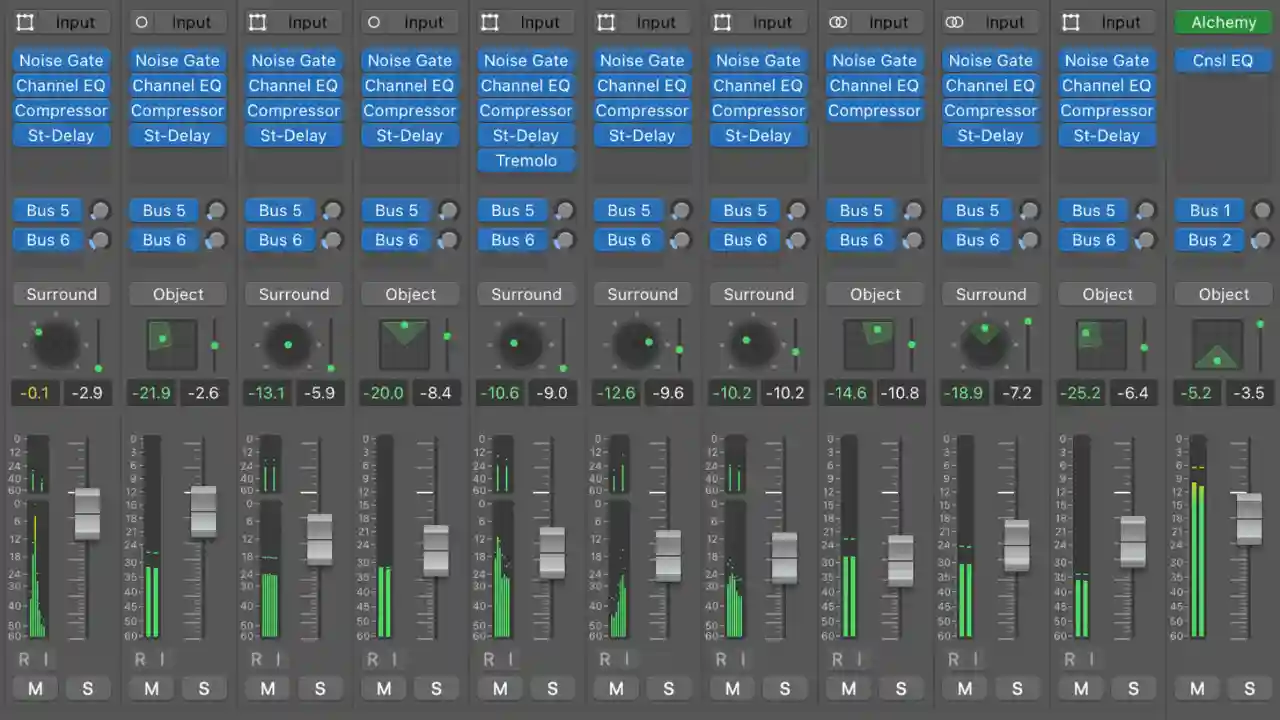This screenshot has width=1280, height=720.
Task: Solo the Alchemy channel
Action: tap(1249, 689)
